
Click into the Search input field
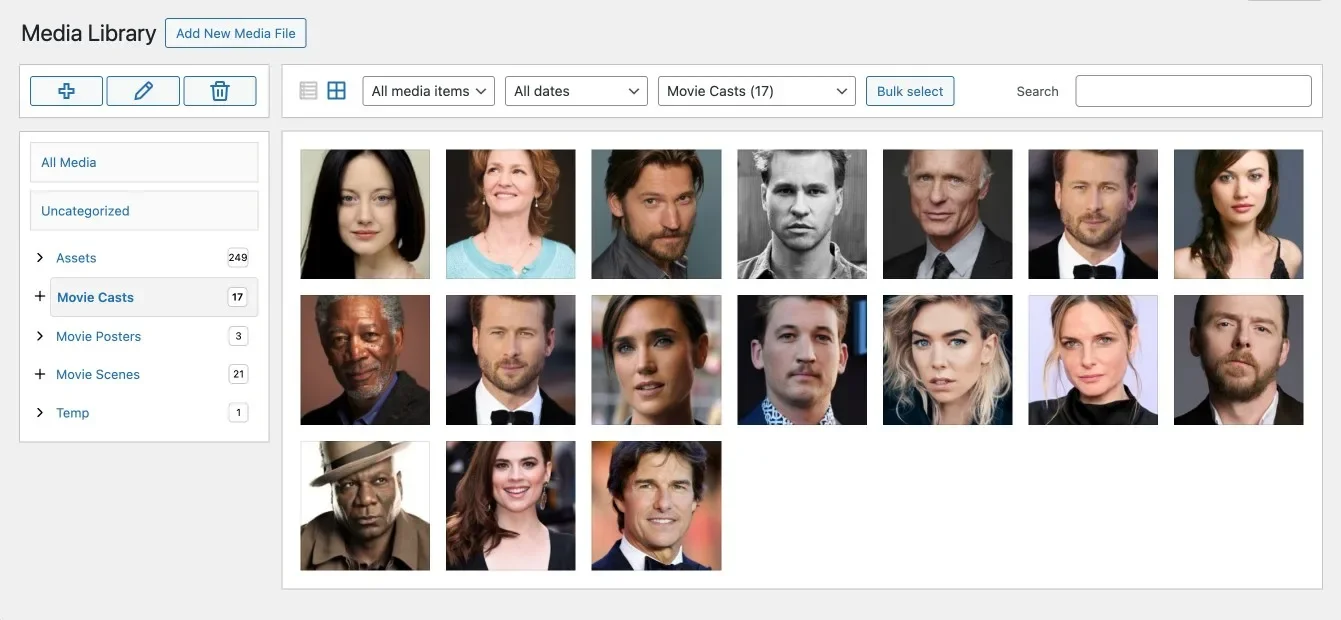pyautogui.click(x=1193, y=91)
